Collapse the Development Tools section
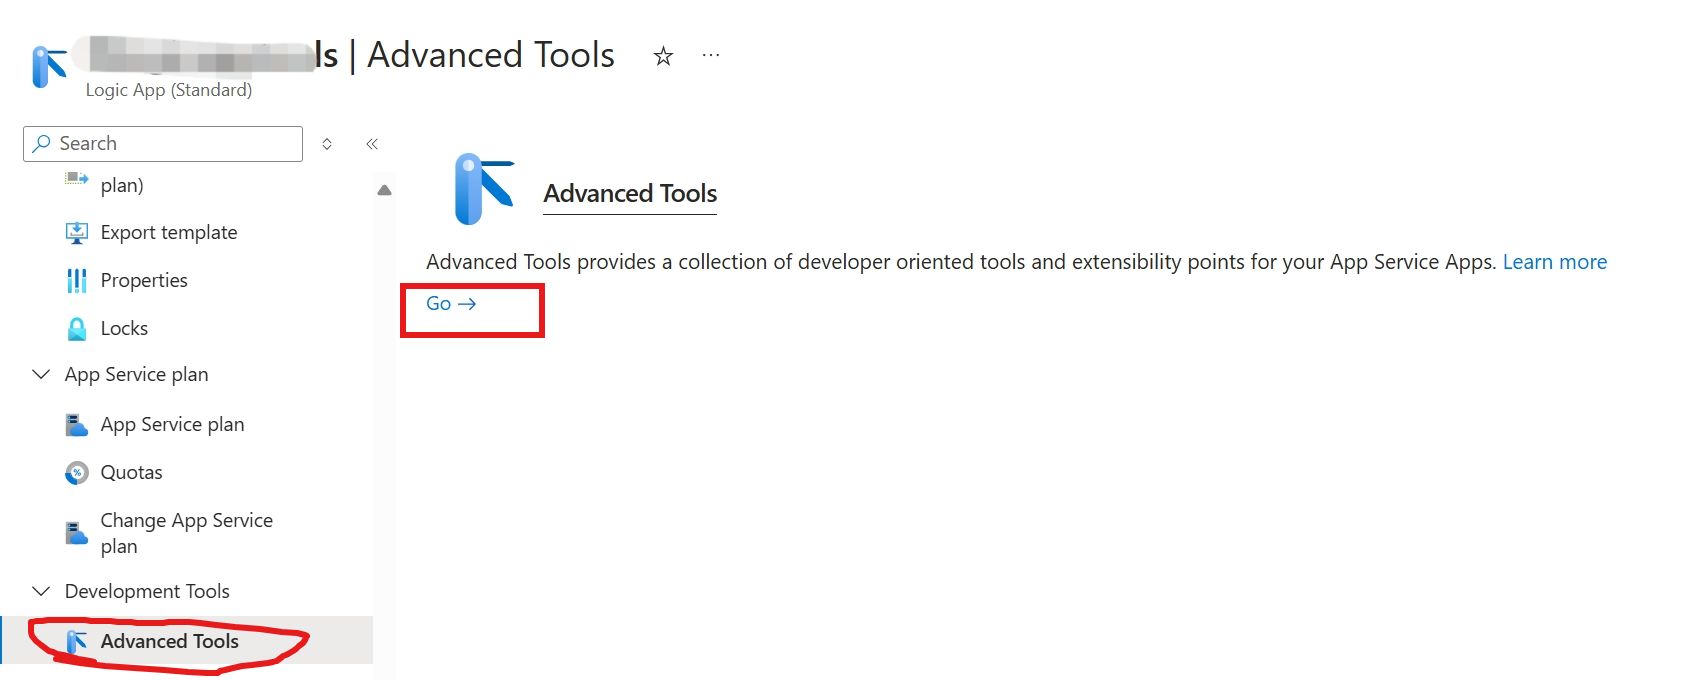 [41, 591]
